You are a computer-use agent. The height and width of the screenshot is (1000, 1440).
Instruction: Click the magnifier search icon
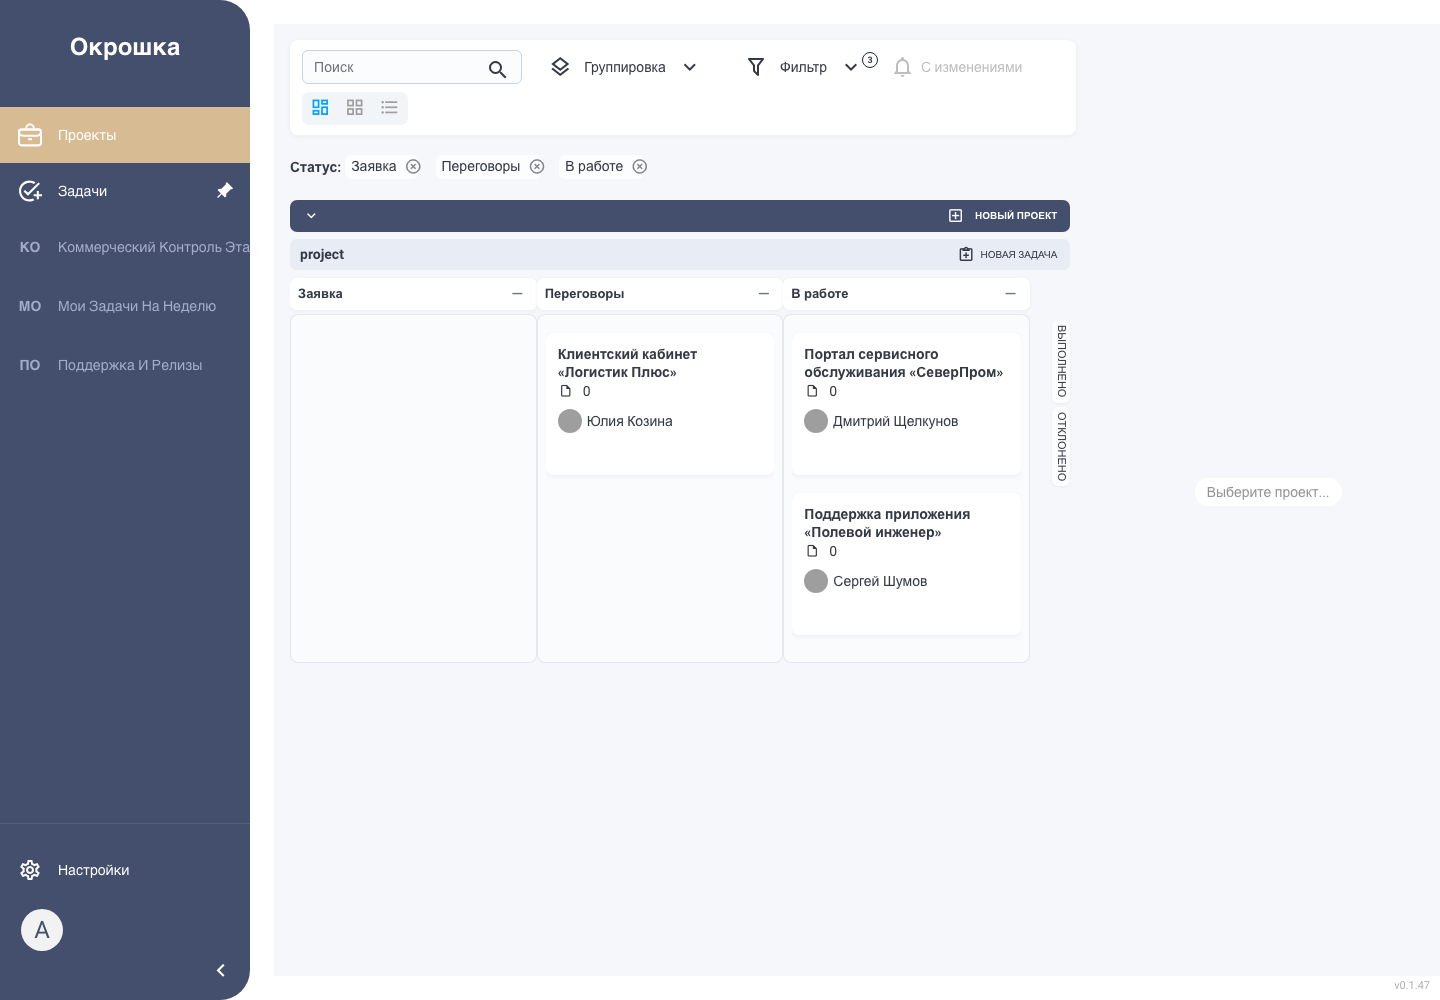[497, 69]
